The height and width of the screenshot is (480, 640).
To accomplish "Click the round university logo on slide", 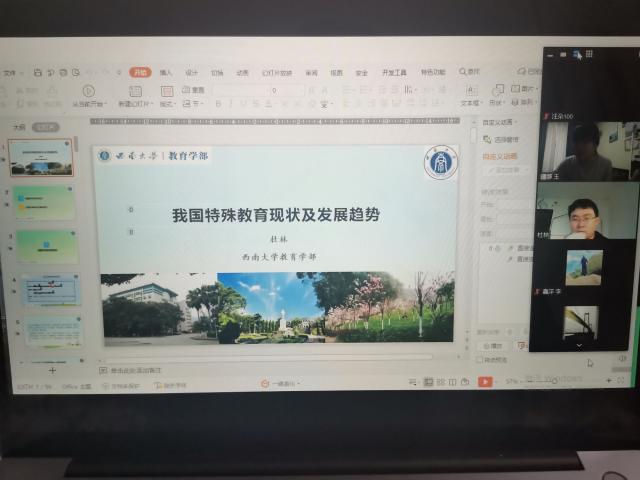I will (x=441, y=162).
